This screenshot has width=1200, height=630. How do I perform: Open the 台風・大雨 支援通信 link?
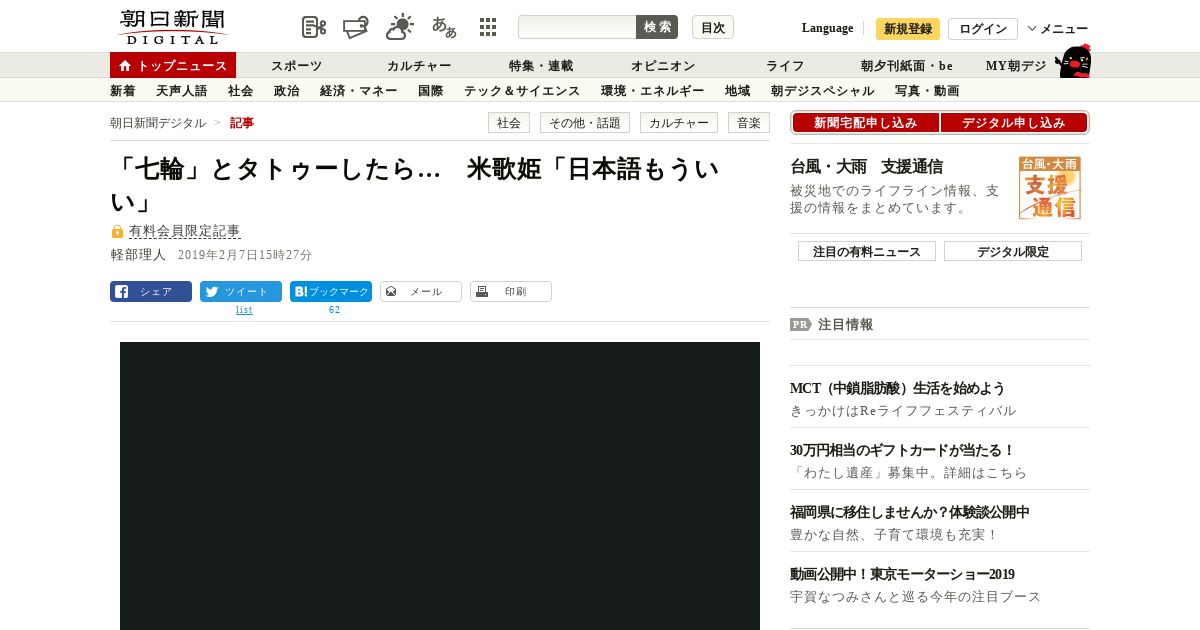coord(866,167)
